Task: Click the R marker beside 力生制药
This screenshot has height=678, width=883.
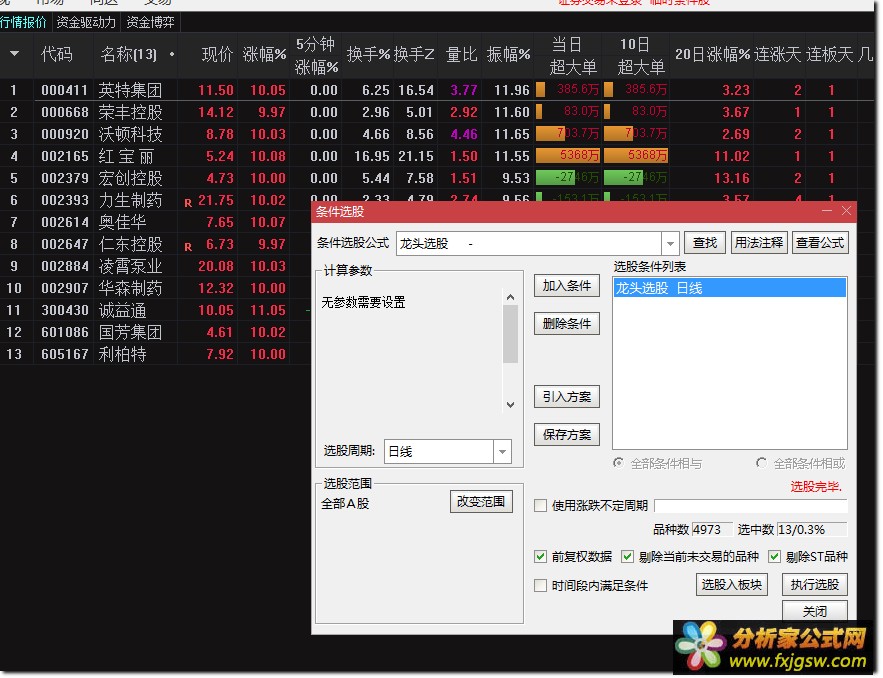Action: pos(188,203)
